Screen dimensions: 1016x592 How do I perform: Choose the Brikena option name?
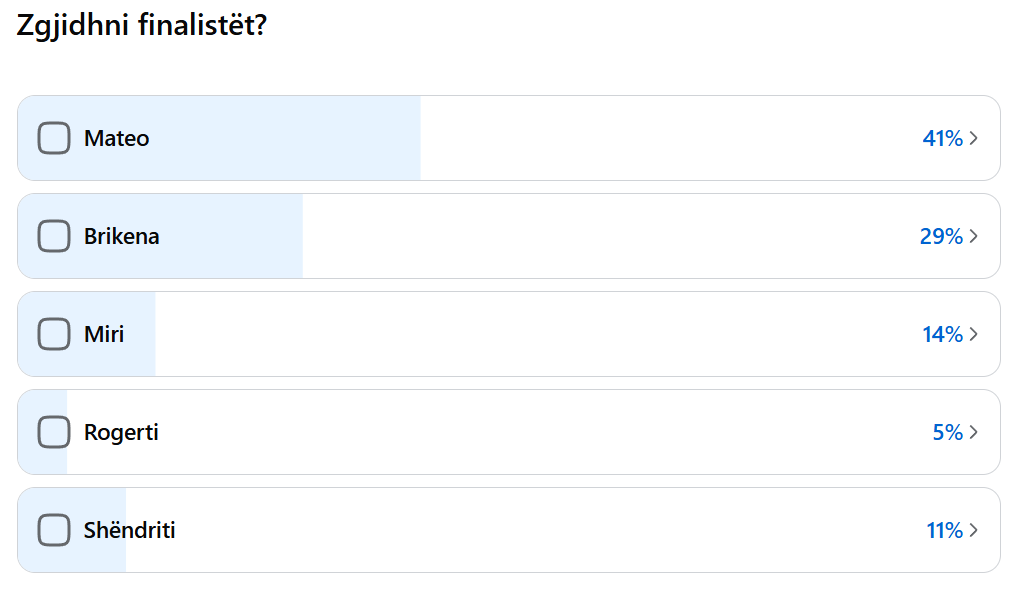click(x=122, y=236)
